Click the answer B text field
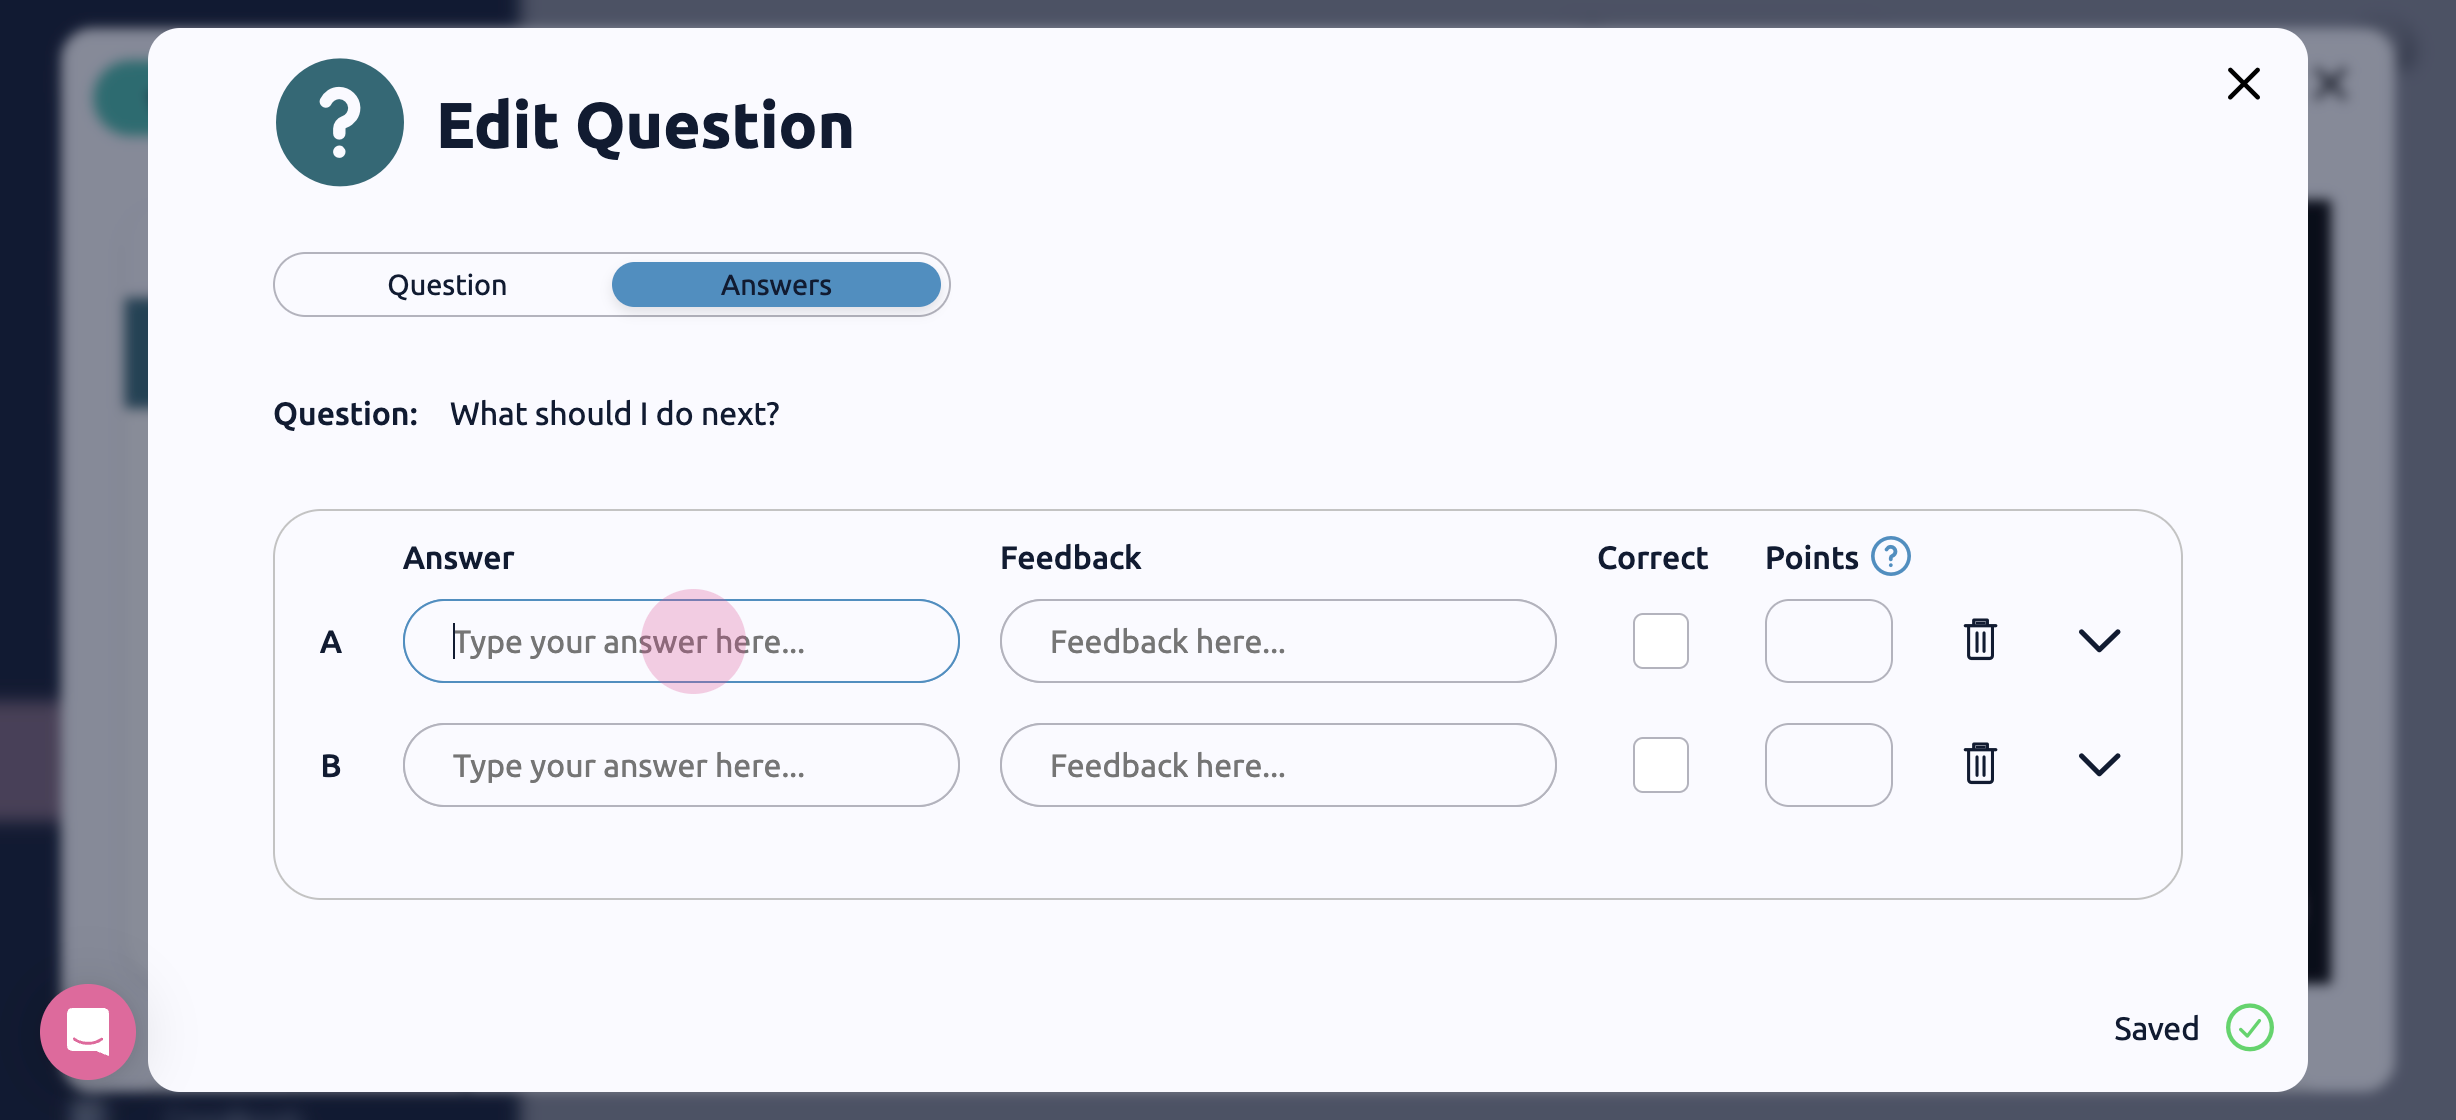The image size is (2456, 1120). click(x=680, y=765)
